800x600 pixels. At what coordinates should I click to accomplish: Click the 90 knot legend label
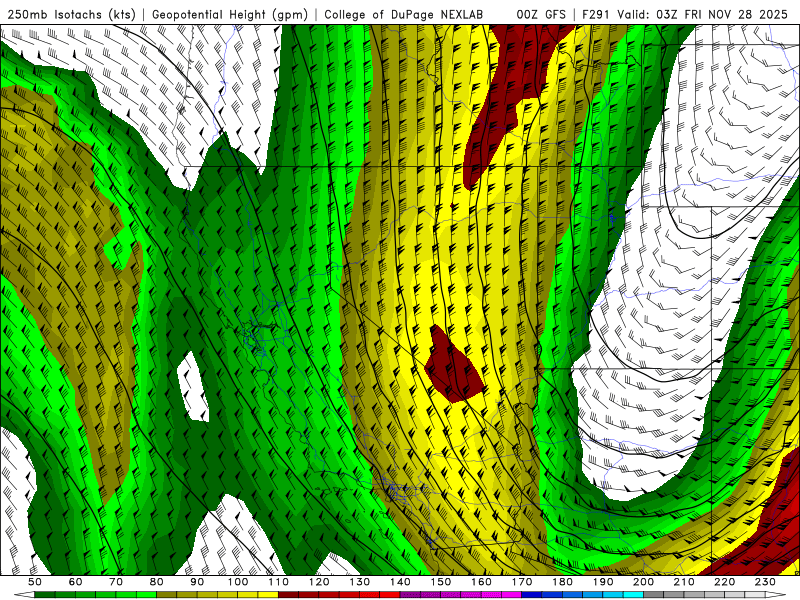click(197, 582)
